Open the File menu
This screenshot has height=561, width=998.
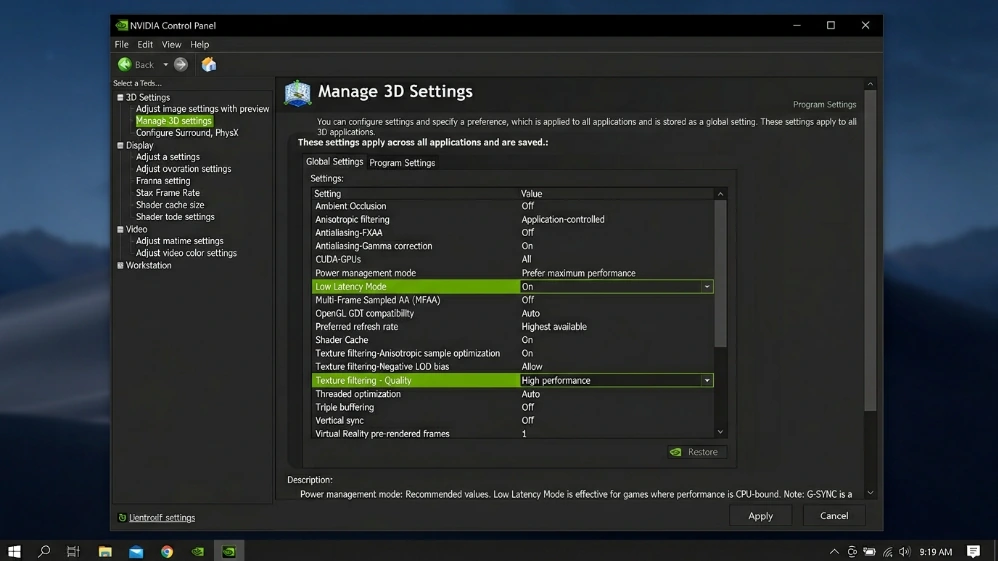coord(122,45)
